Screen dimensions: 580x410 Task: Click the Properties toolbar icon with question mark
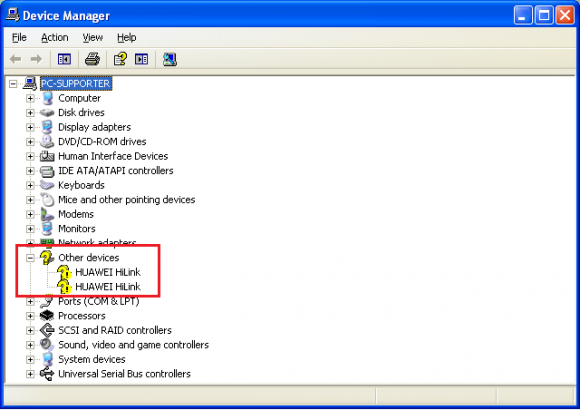pos(120,59)
